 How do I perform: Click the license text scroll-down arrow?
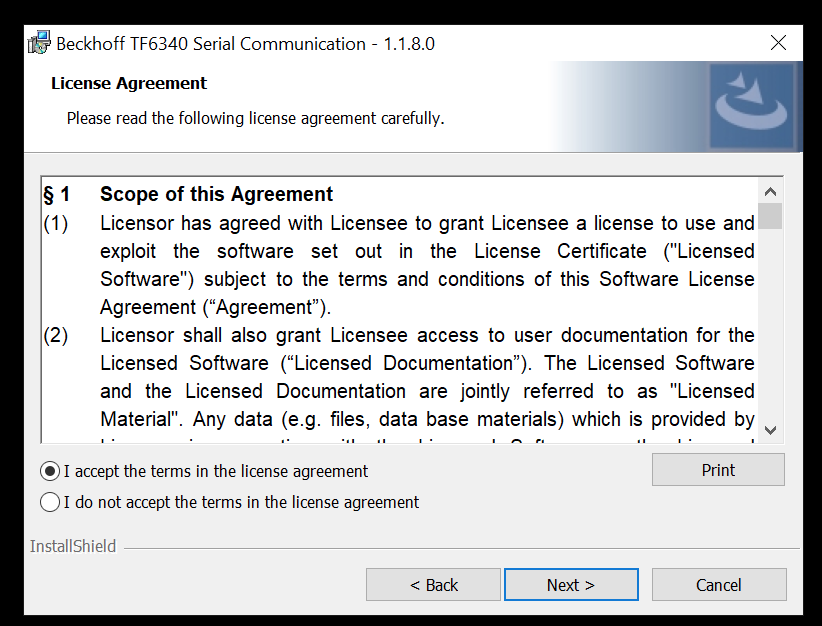tap(770, 430)
